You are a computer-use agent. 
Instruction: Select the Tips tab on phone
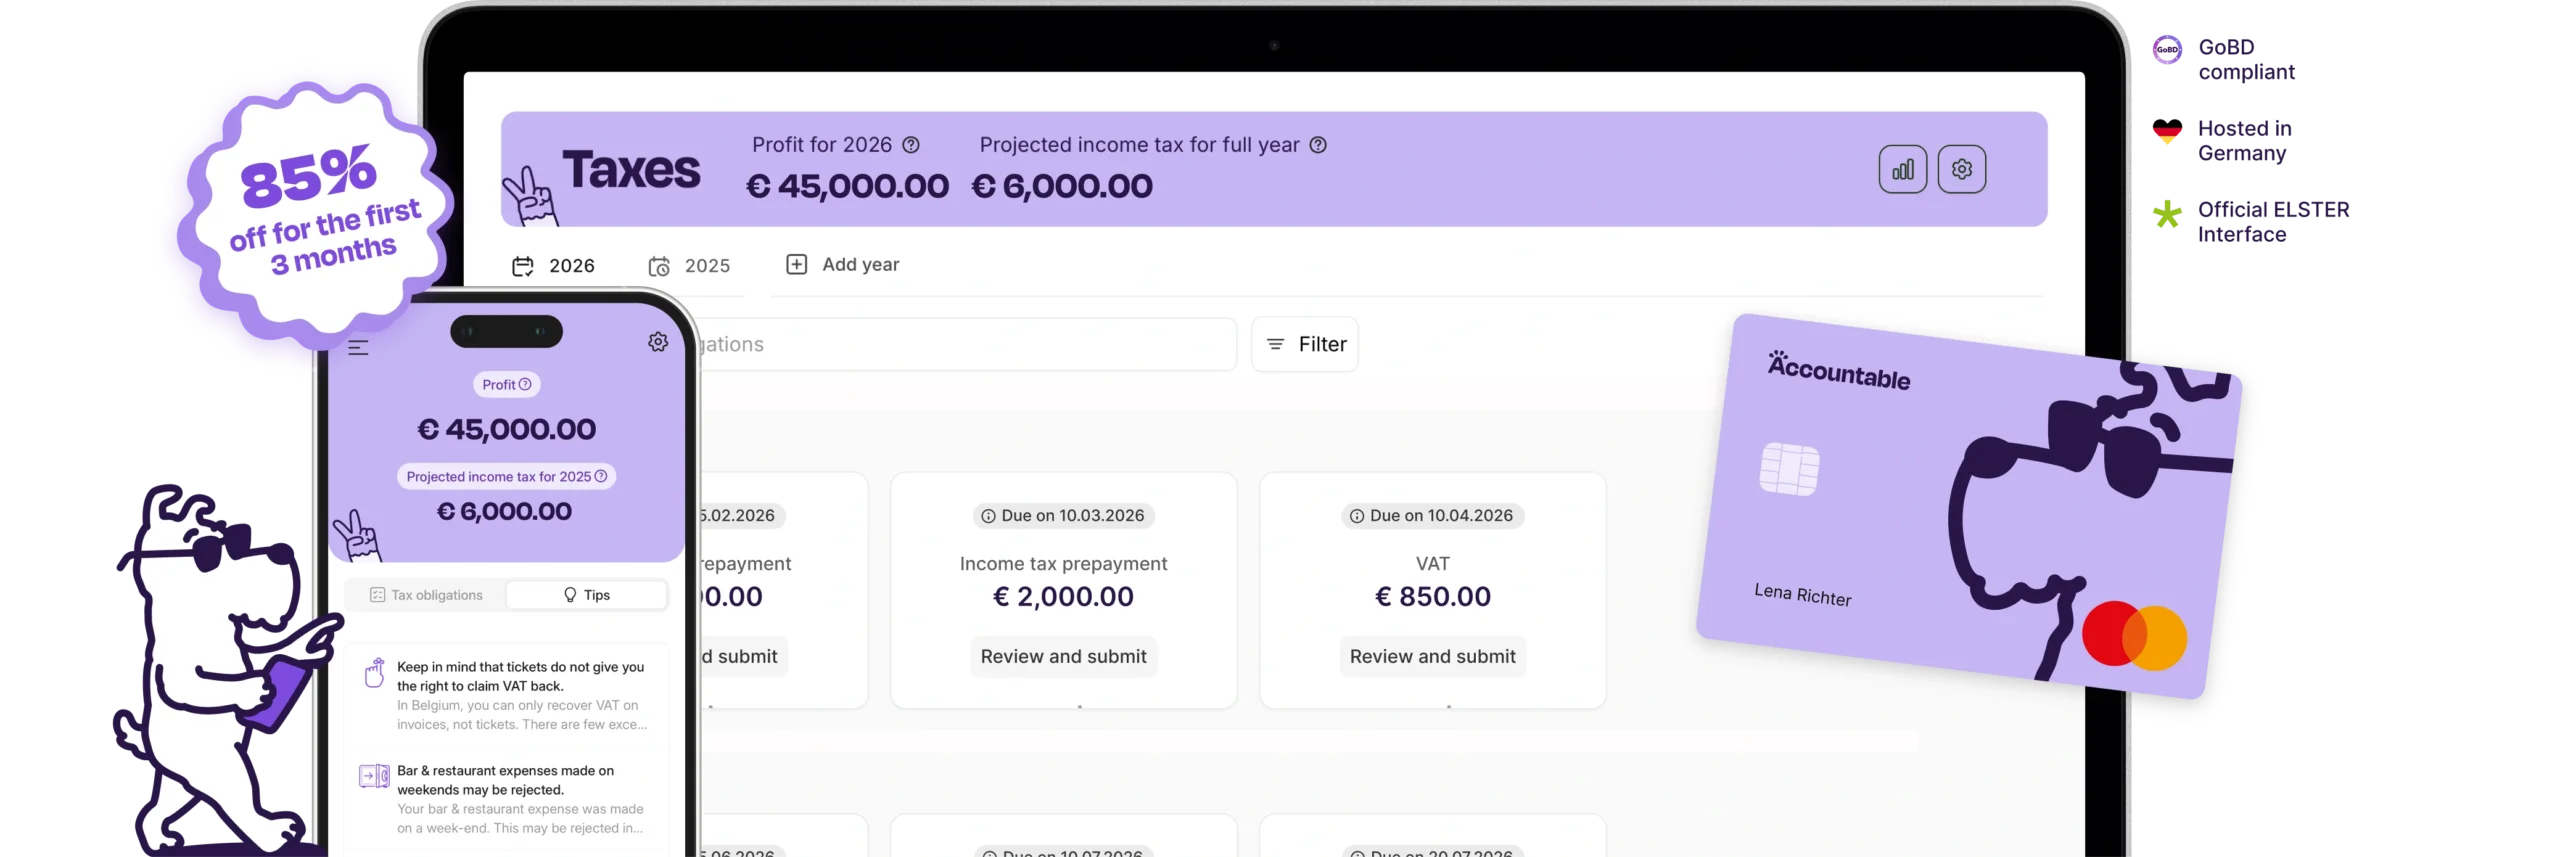click(586, 595)
